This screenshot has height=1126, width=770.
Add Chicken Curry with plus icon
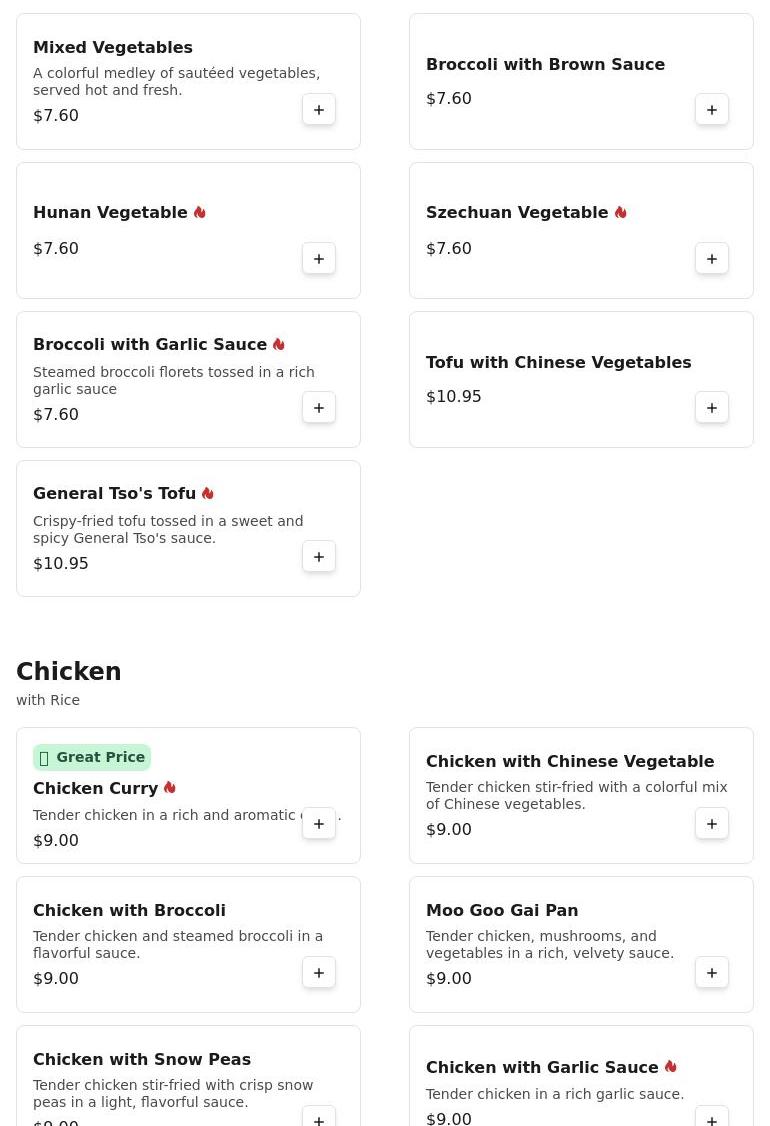(319, 824)
